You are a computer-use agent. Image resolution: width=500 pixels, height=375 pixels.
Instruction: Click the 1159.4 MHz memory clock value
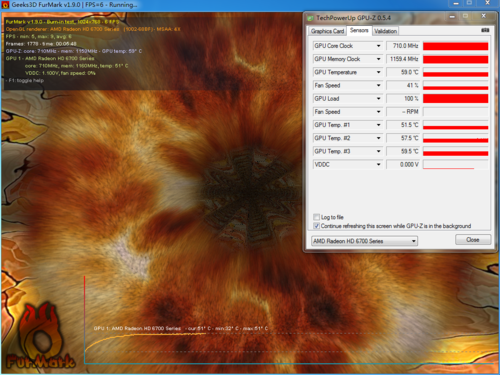403,59
